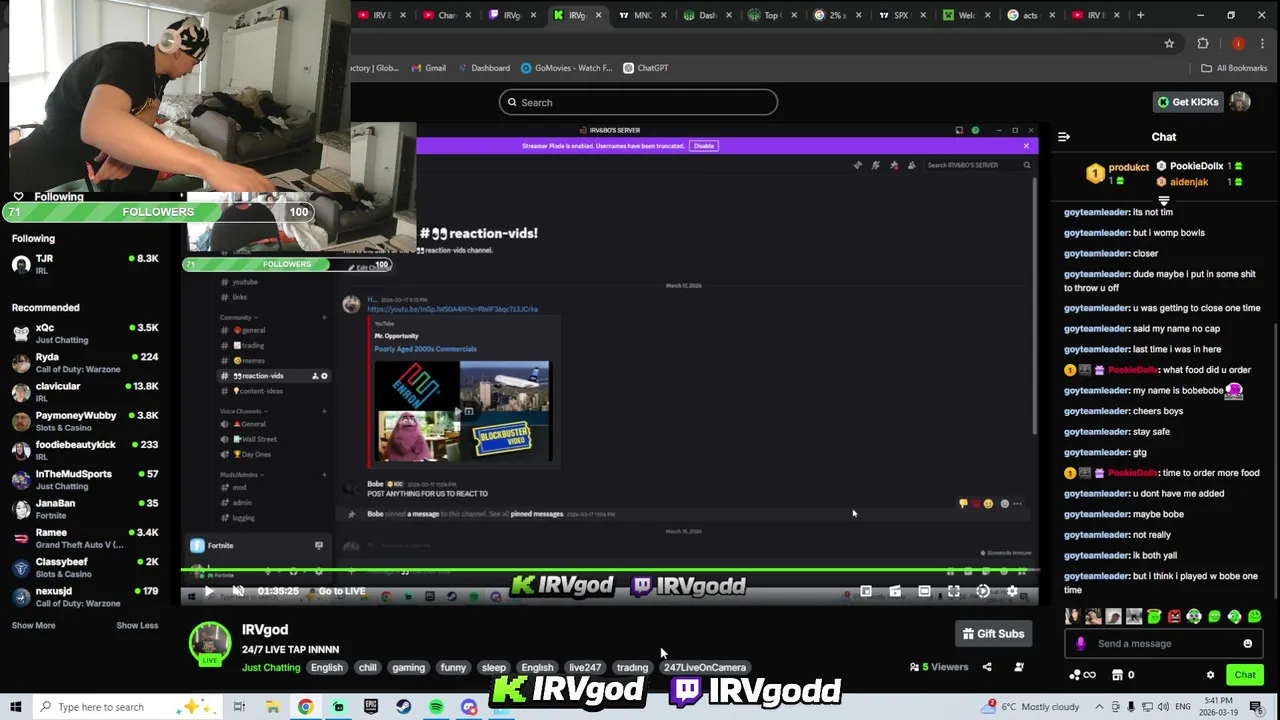
Task: Open Chrome extensions puzzle icon
Action: point(1203,44)
